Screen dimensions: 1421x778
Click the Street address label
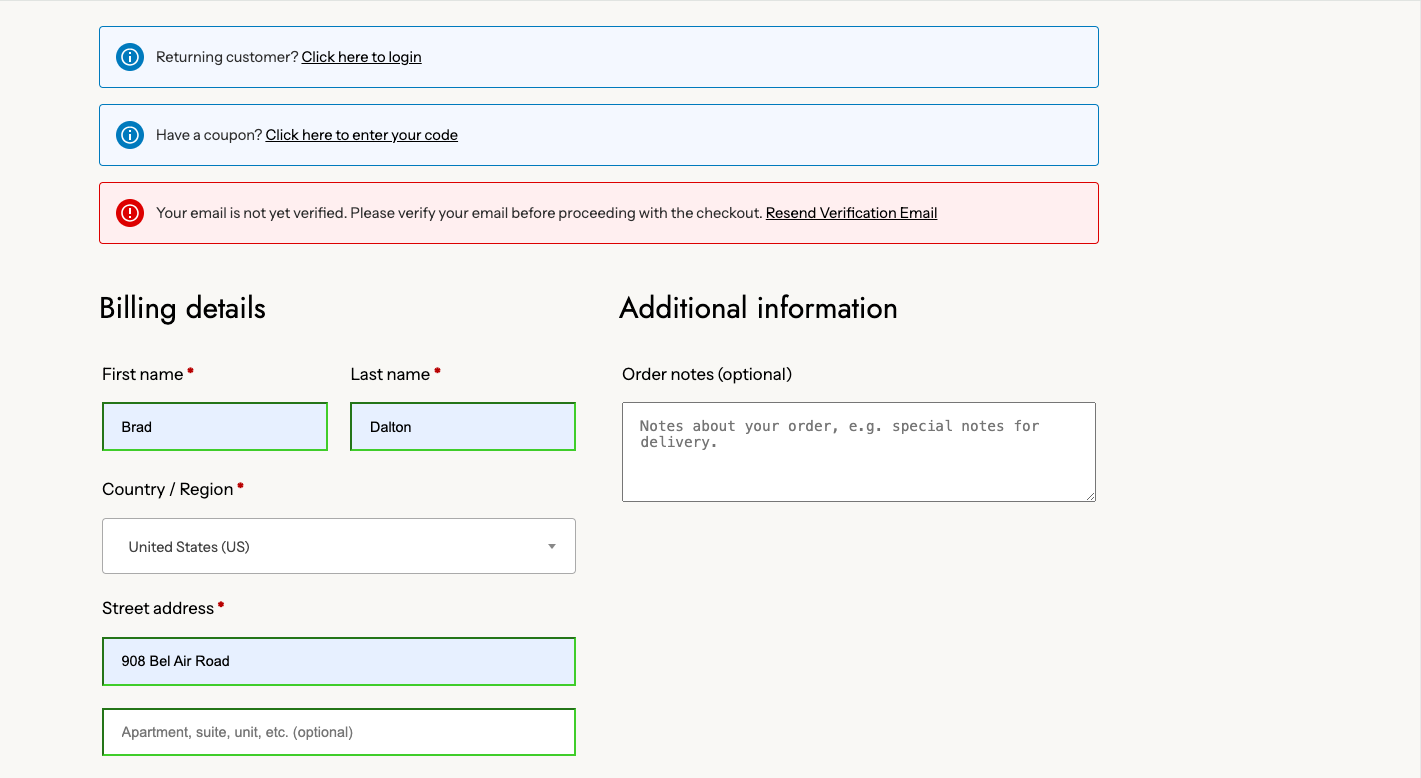(x=158, y=608)
